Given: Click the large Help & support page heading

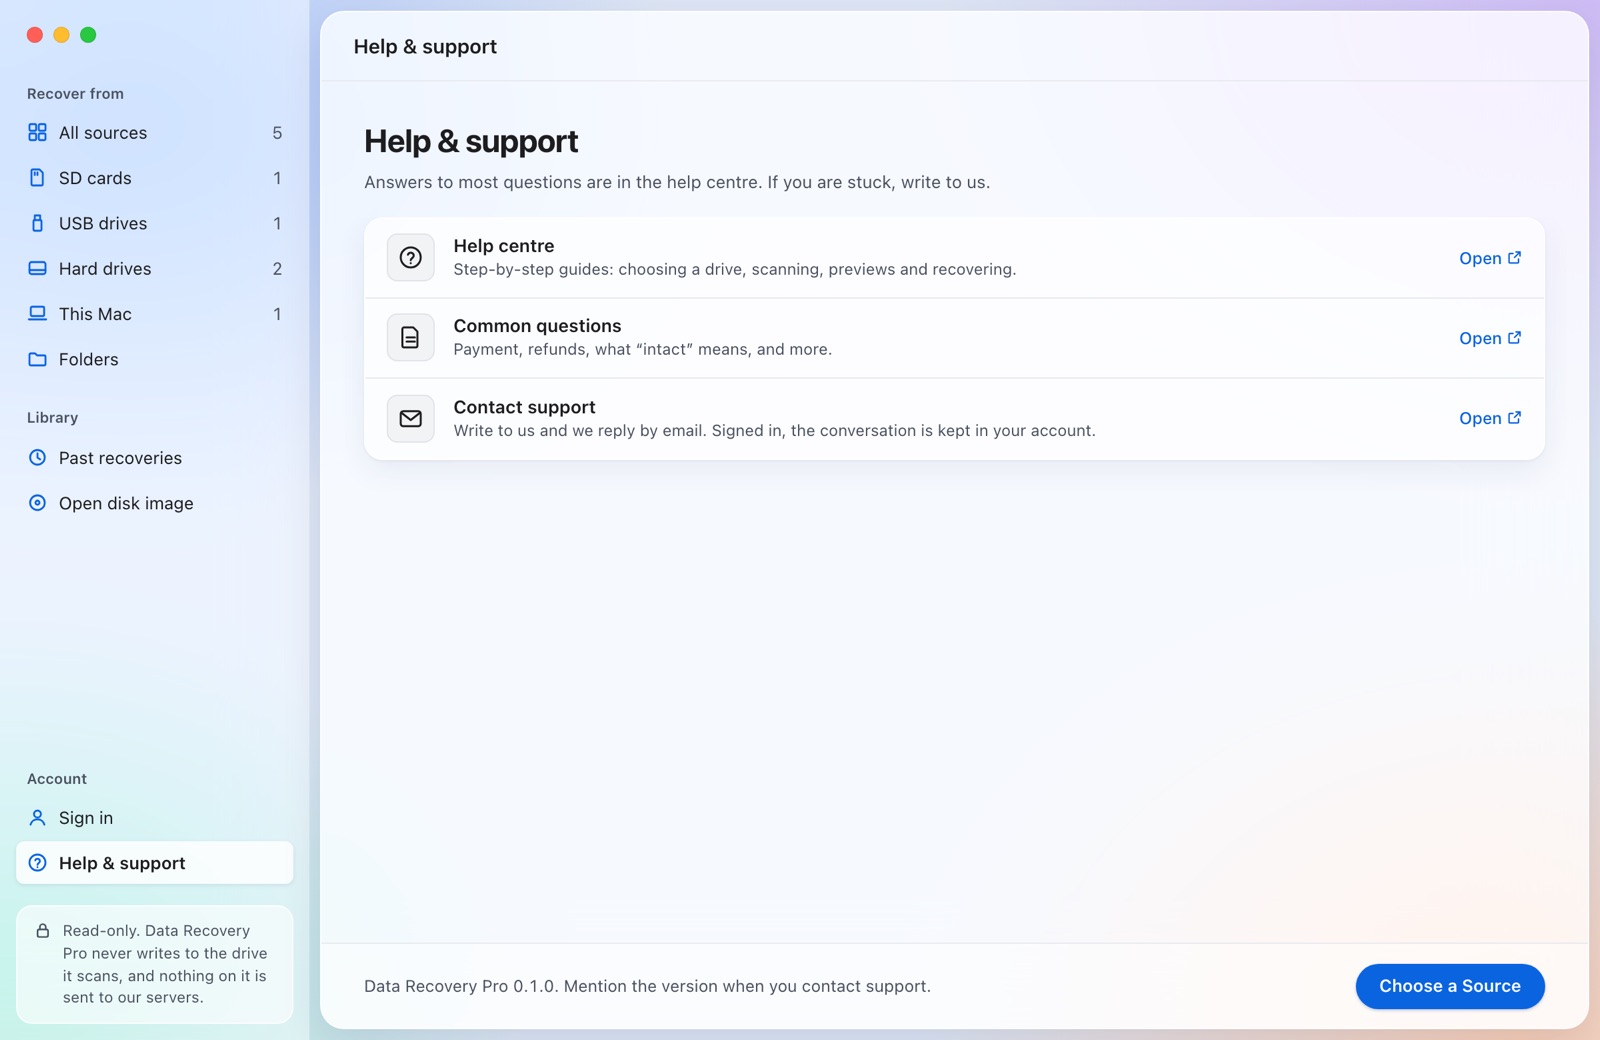Looking at the screenshot, I should 471,141.
